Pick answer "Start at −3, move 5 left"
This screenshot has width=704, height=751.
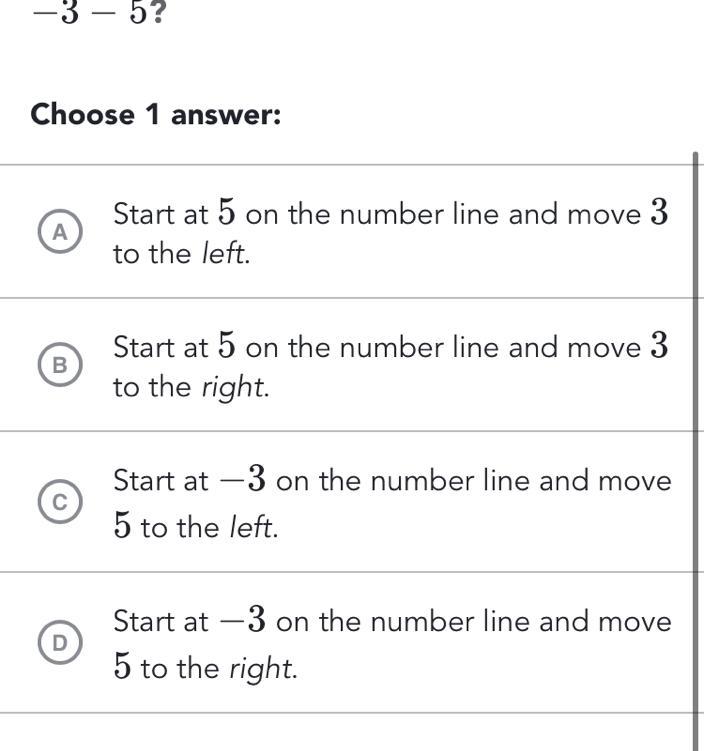tap(392, 504)
